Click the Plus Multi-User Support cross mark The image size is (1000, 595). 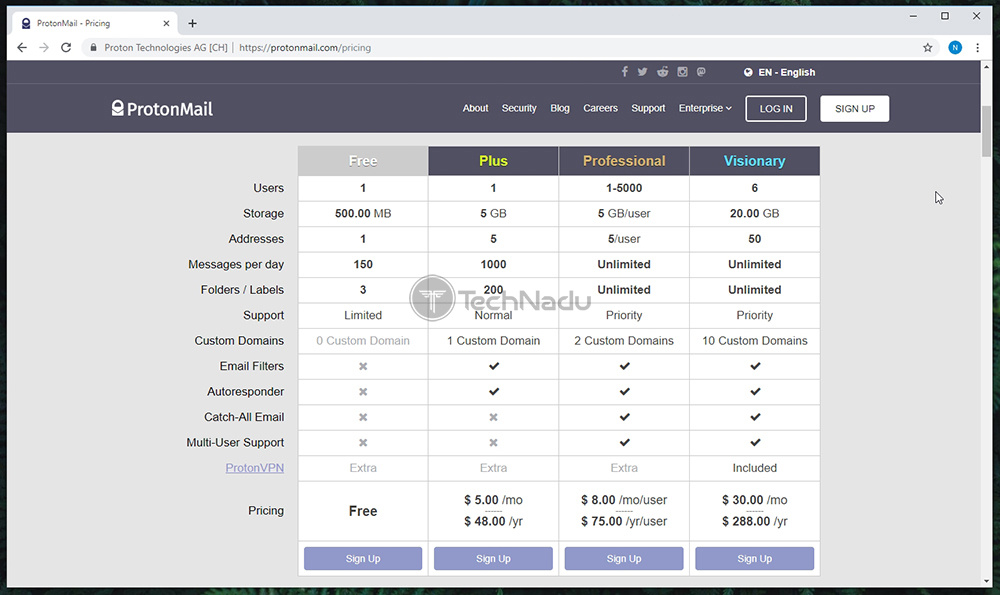point(493,443)
